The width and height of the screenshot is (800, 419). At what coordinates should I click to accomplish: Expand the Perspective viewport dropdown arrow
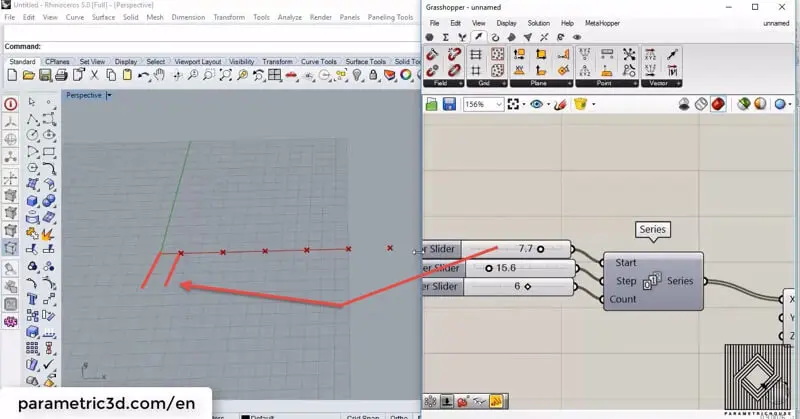coord(109,95)
